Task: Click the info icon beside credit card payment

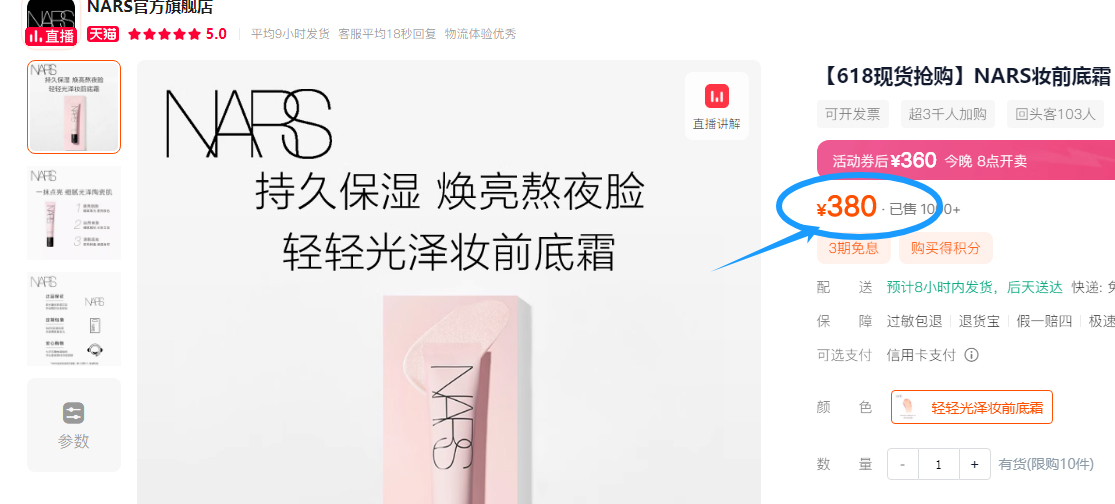Action: [x=971, y=355]
